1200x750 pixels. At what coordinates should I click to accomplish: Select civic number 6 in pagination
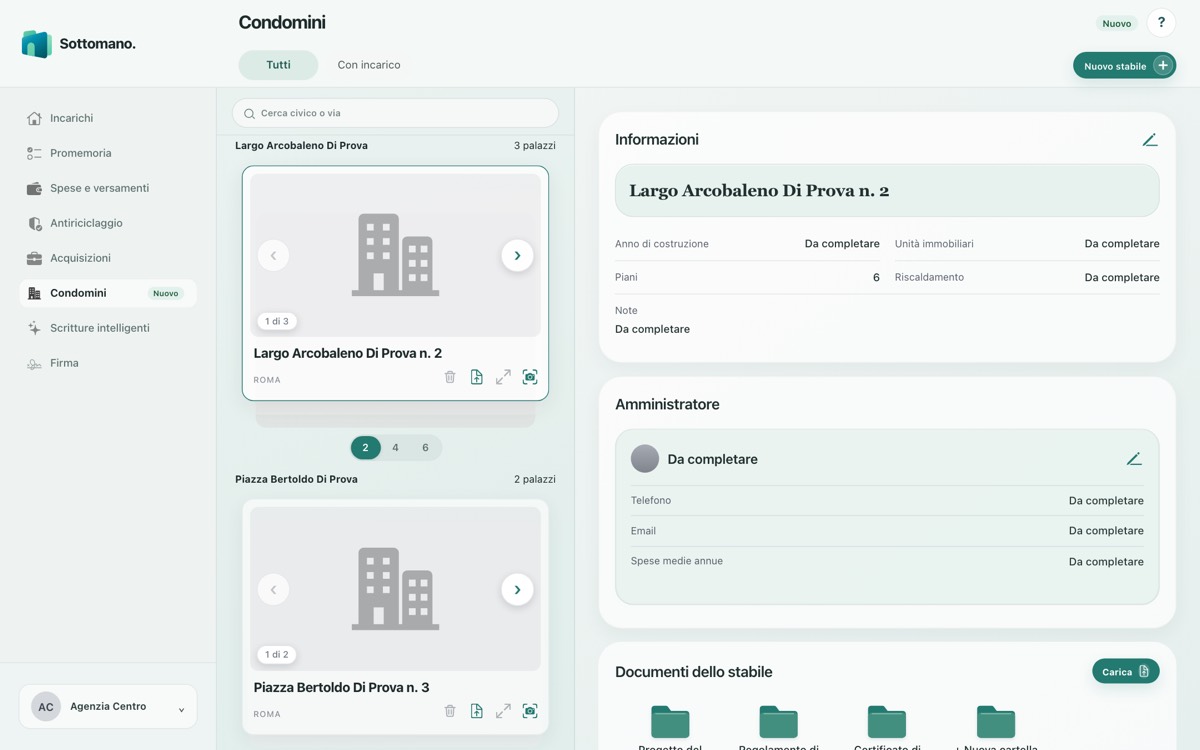tap(425, 448)
